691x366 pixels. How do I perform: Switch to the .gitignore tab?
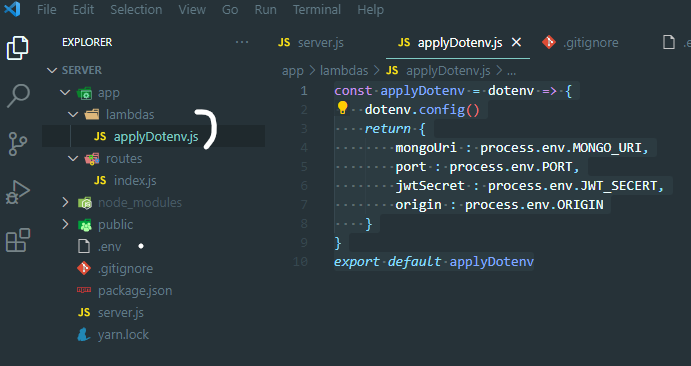click(591, 43)
